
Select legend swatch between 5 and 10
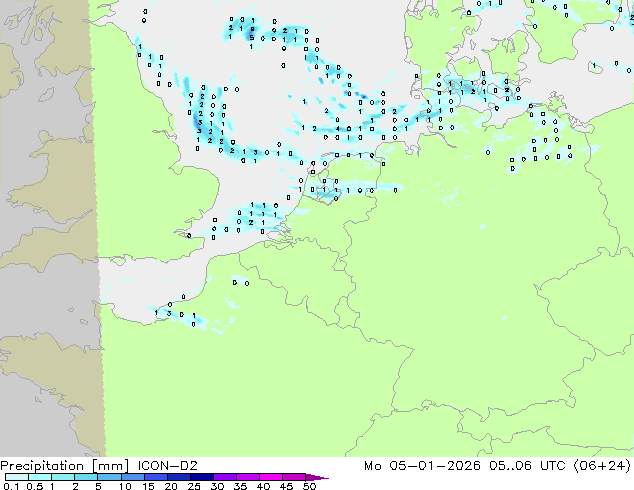110,477
